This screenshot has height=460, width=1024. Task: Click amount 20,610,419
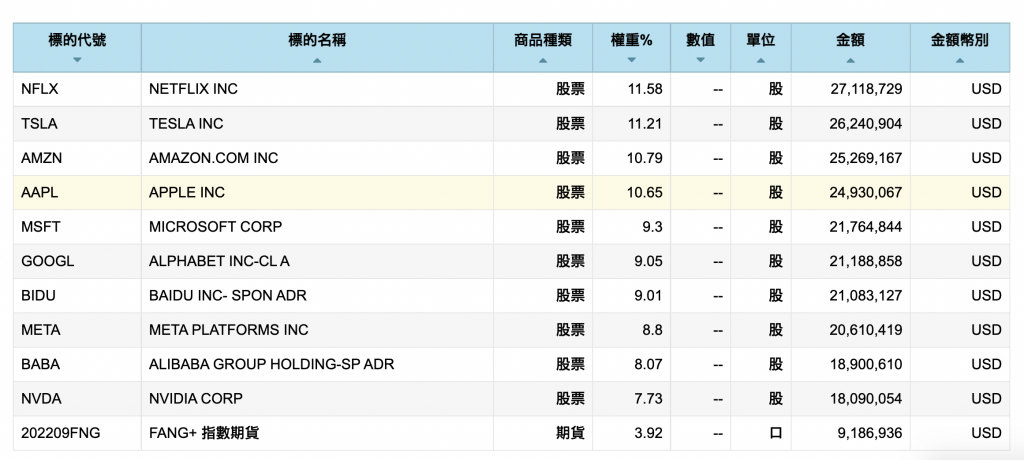pos(866,330)
